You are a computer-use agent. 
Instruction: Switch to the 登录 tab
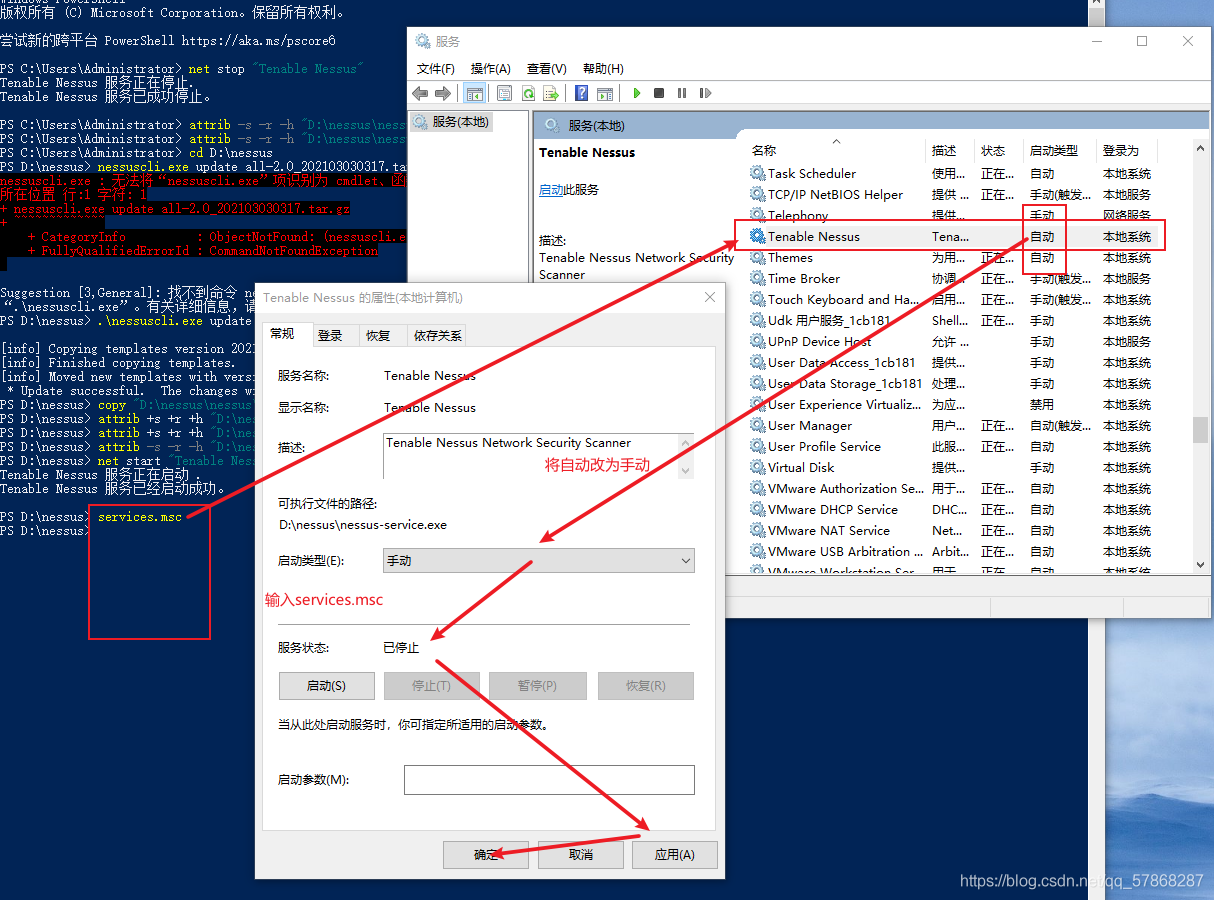(x=330, y=336)
